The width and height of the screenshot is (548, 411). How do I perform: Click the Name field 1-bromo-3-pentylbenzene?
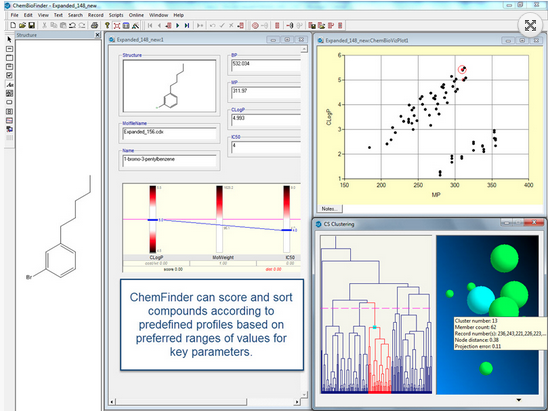click(x=170, y=161)
